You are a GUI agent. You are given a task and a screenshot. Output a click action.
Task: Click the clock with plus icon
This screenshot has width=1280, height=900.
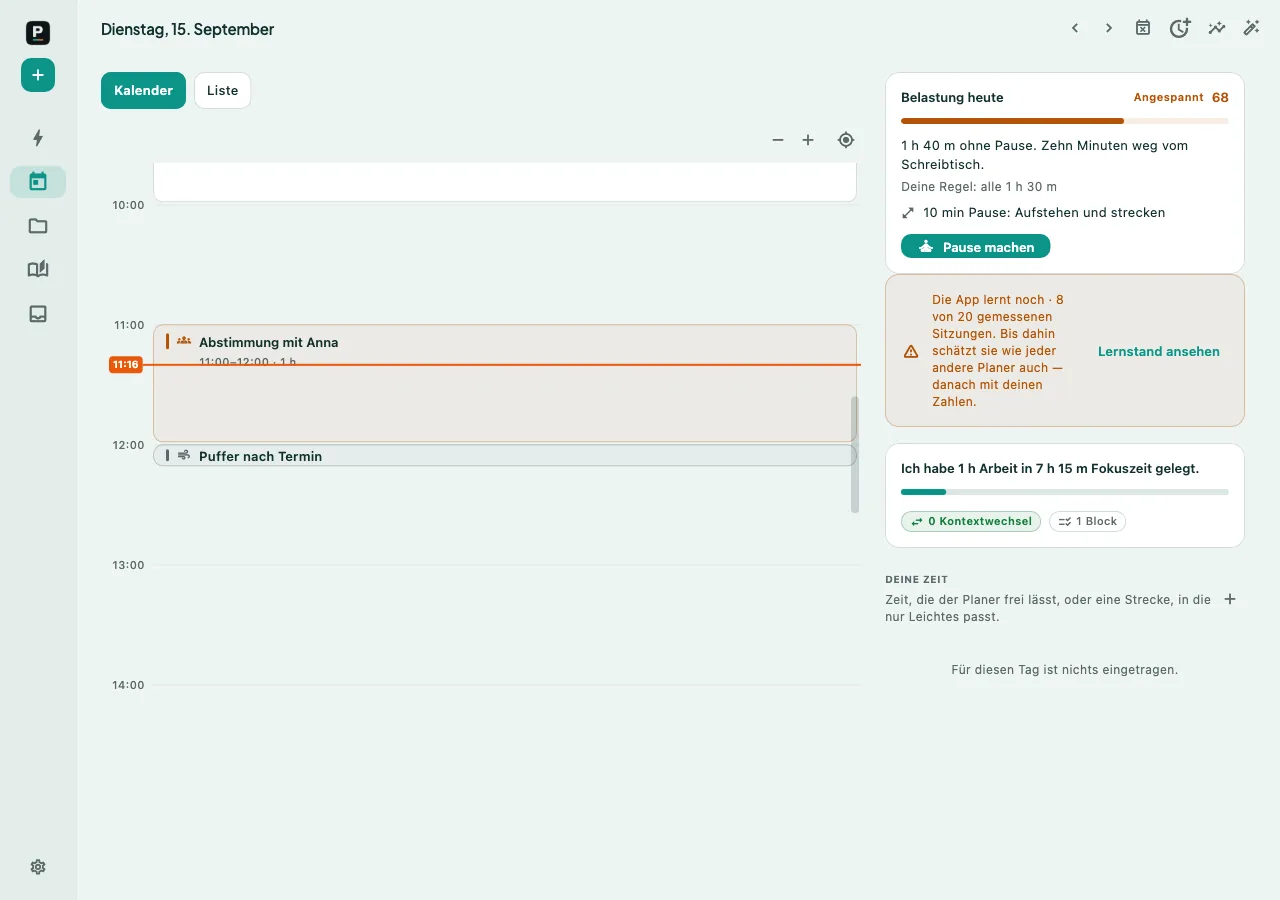(x=1180, y=28)
